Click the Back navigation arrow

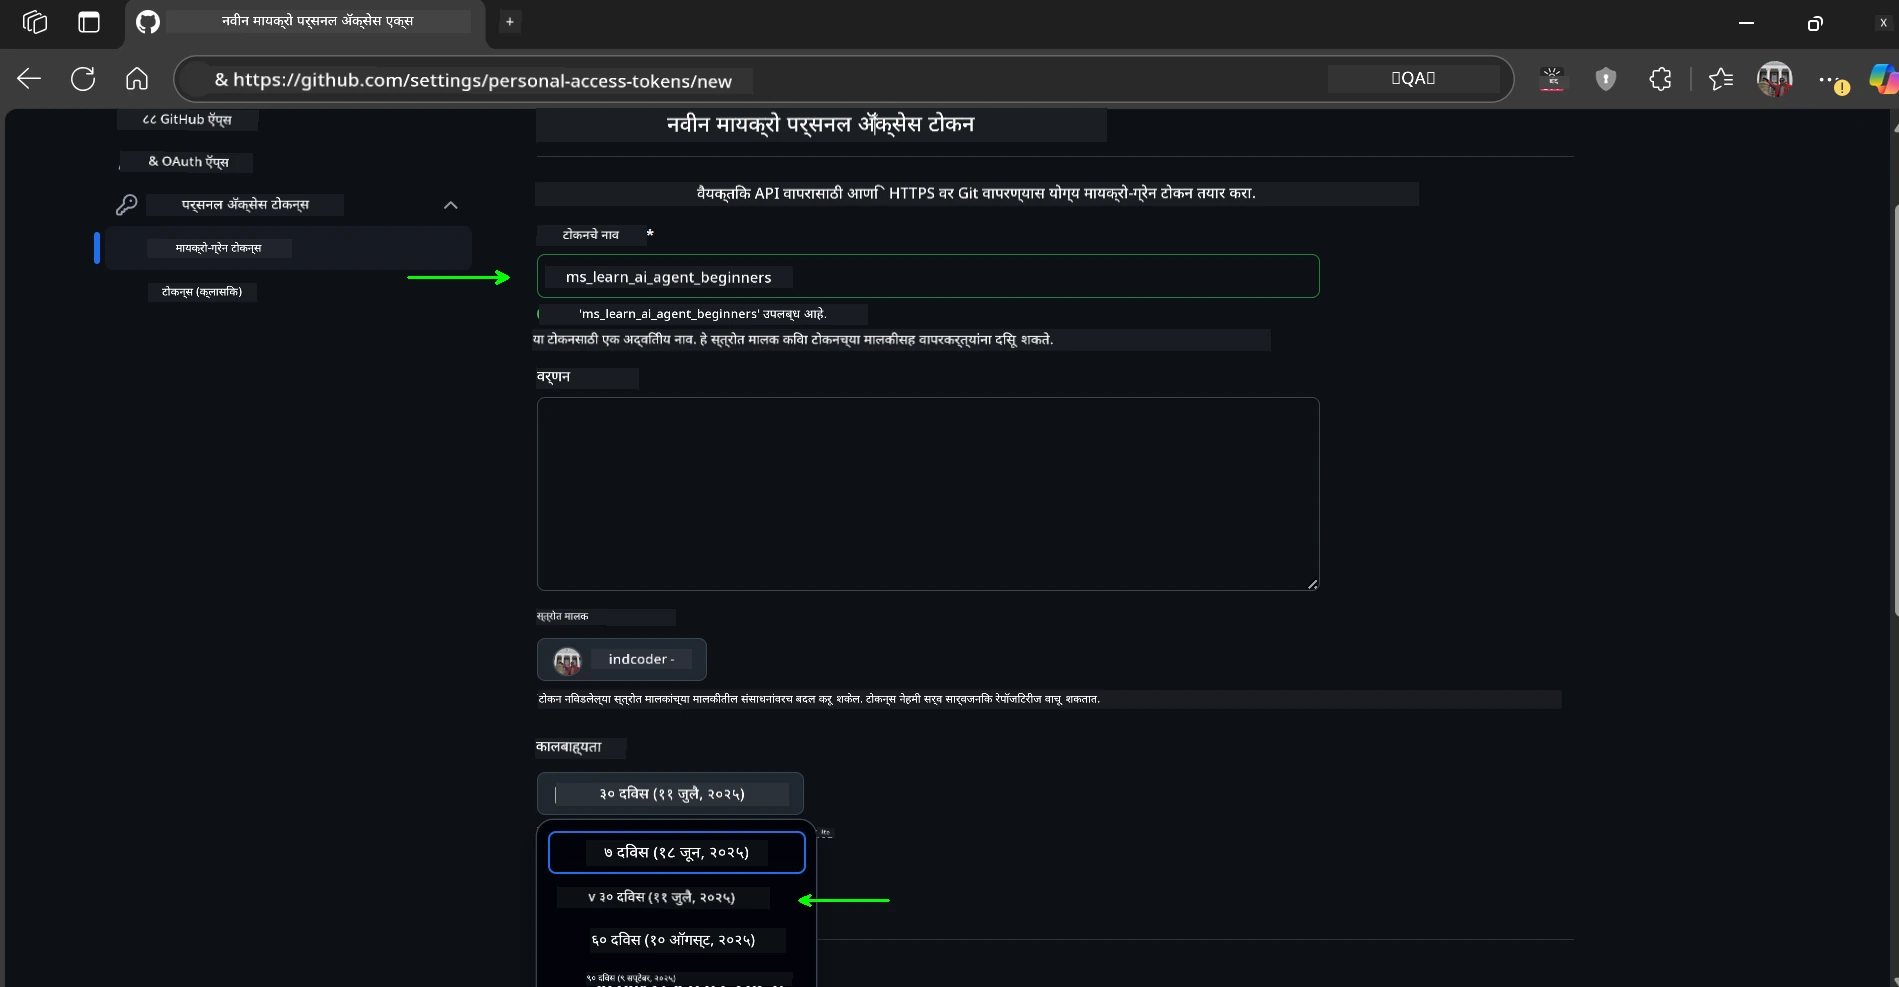pos(29,79)
